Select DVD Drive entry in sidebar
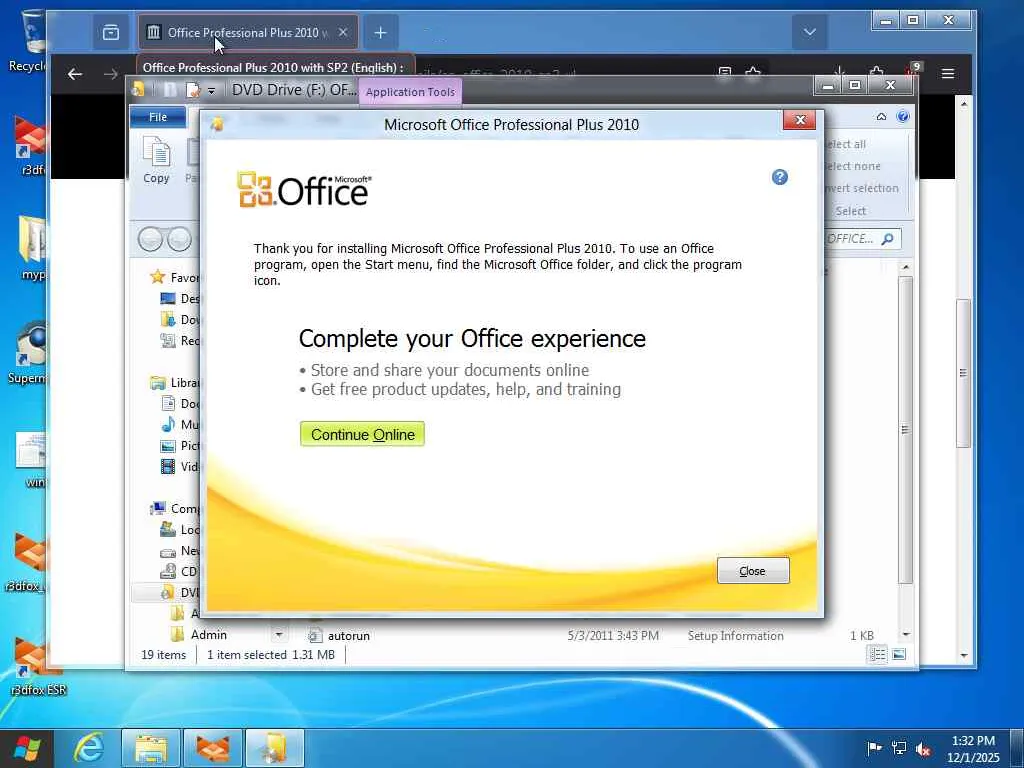 180,592
